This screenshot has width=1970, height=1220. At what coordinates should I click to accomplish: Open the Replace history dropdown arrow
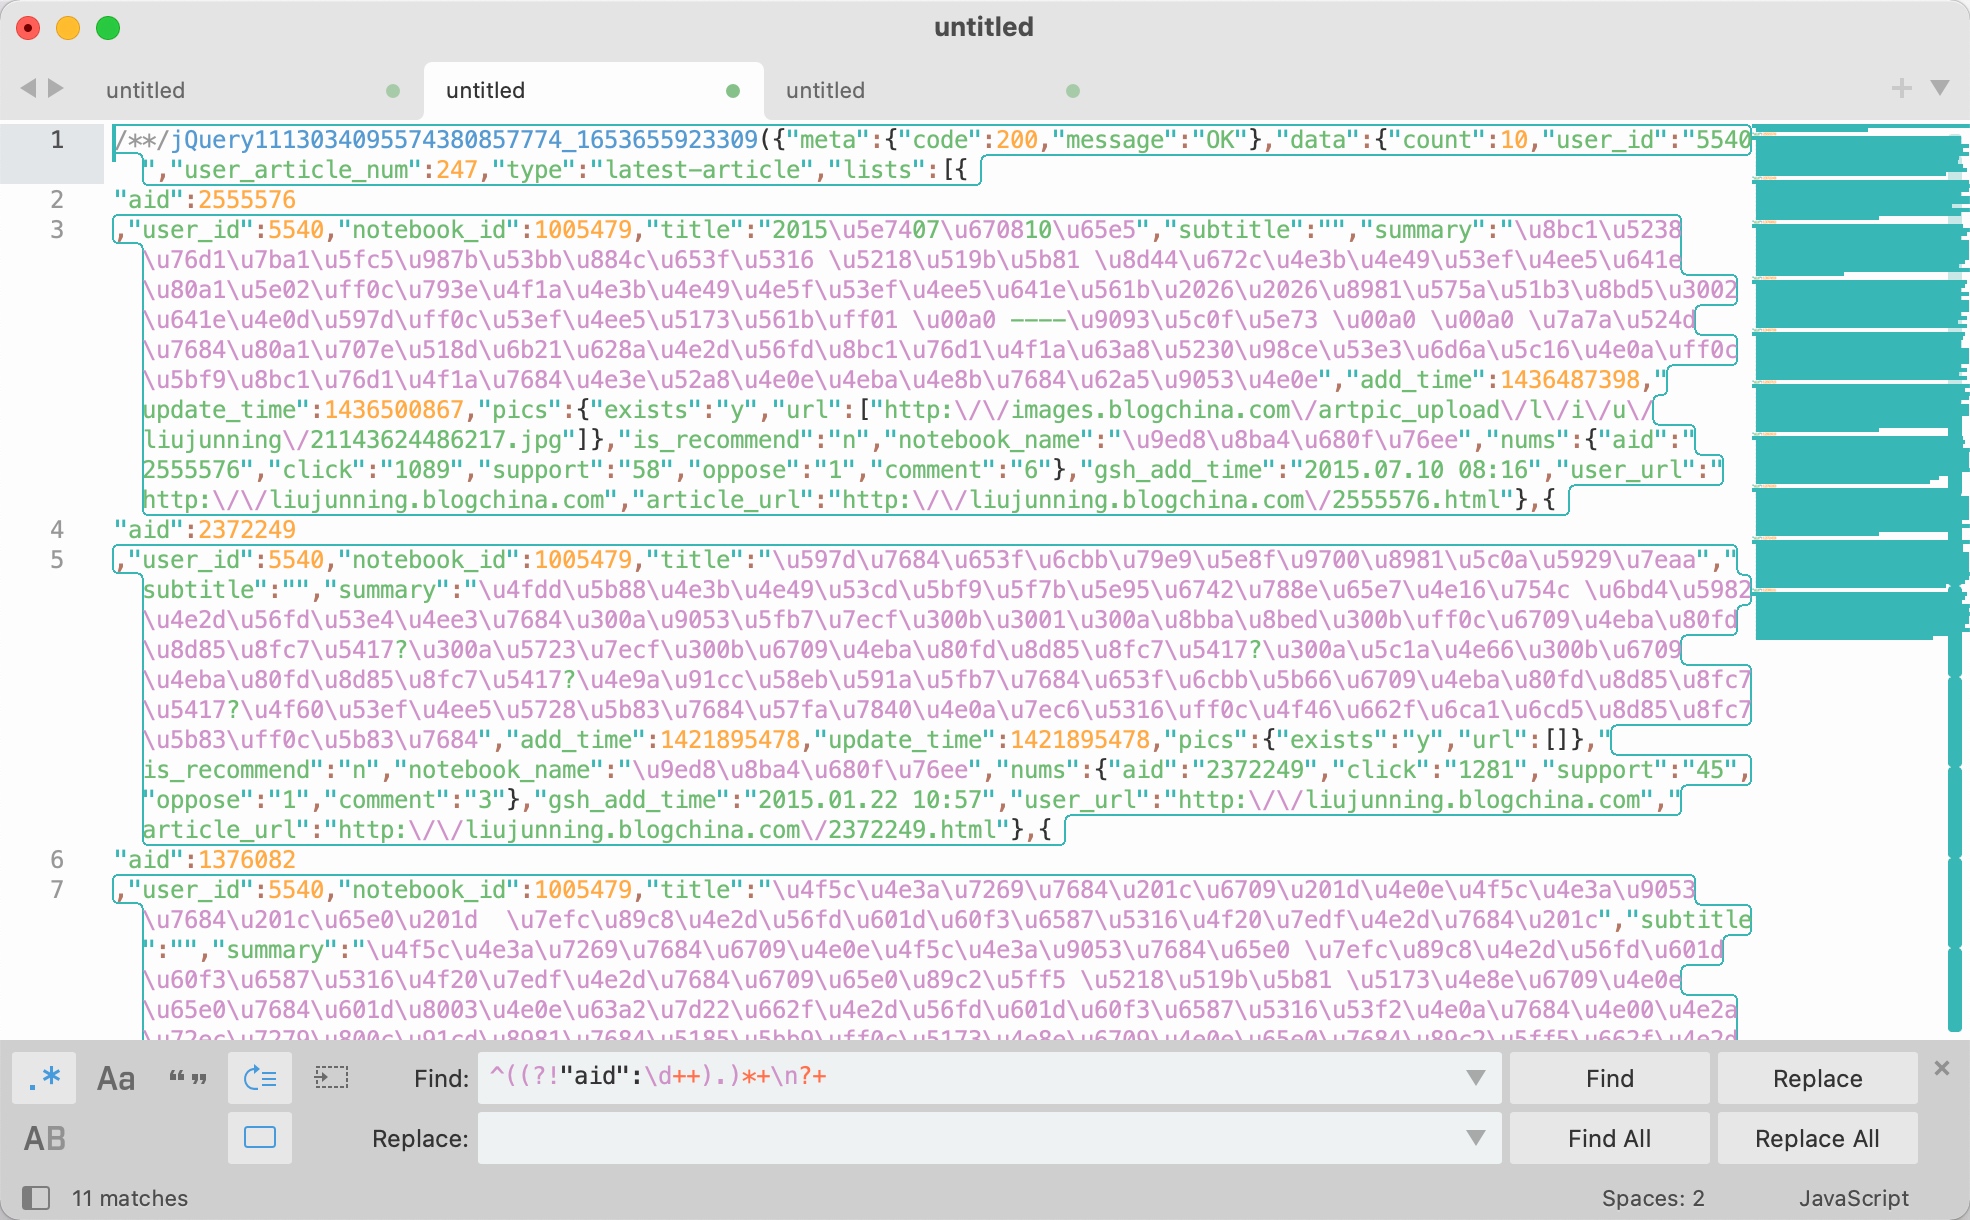click(x=1475, y=1138)
